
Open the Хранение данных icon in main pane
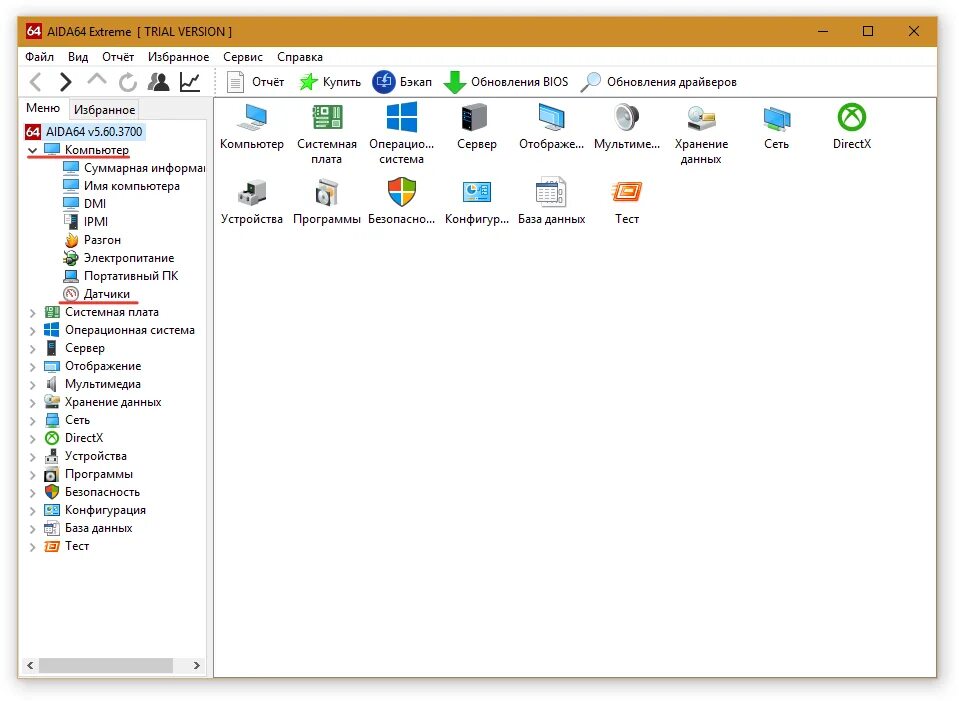(x=702, y=118)
